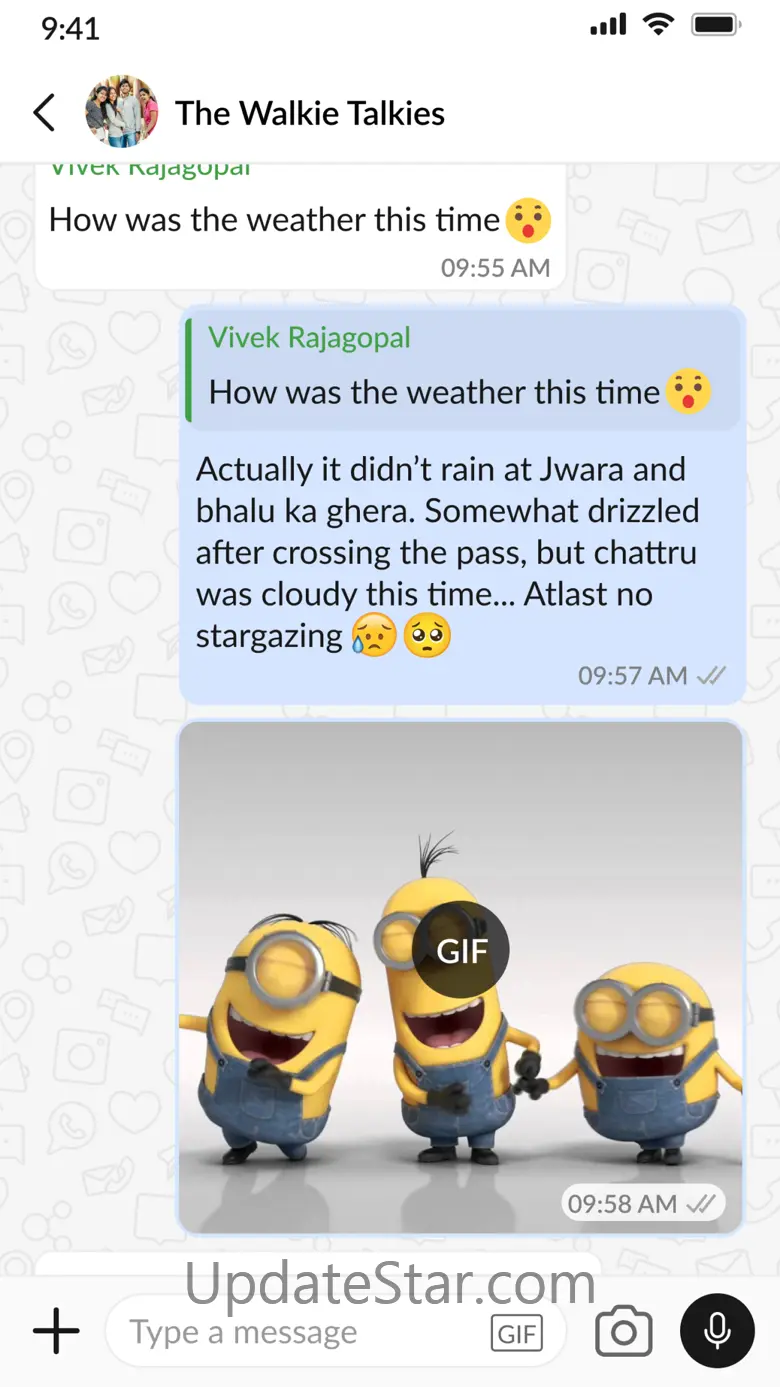This screenshot has width=780, height=1387.
Task: Open The Walkie Talkies group info title
Action: [310, 113]
